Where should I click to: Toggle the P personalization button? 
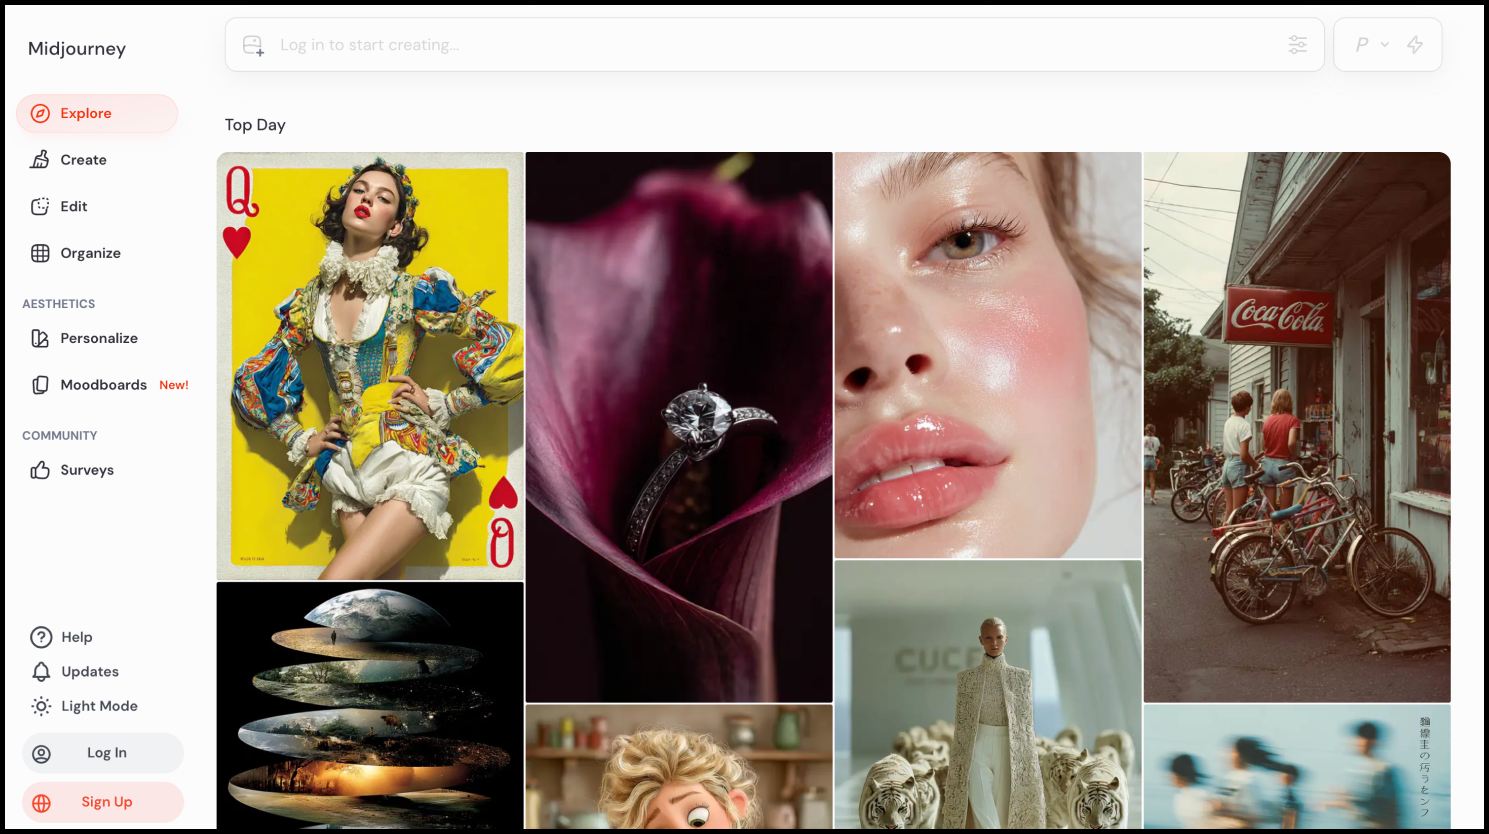tap(1362, 45)
